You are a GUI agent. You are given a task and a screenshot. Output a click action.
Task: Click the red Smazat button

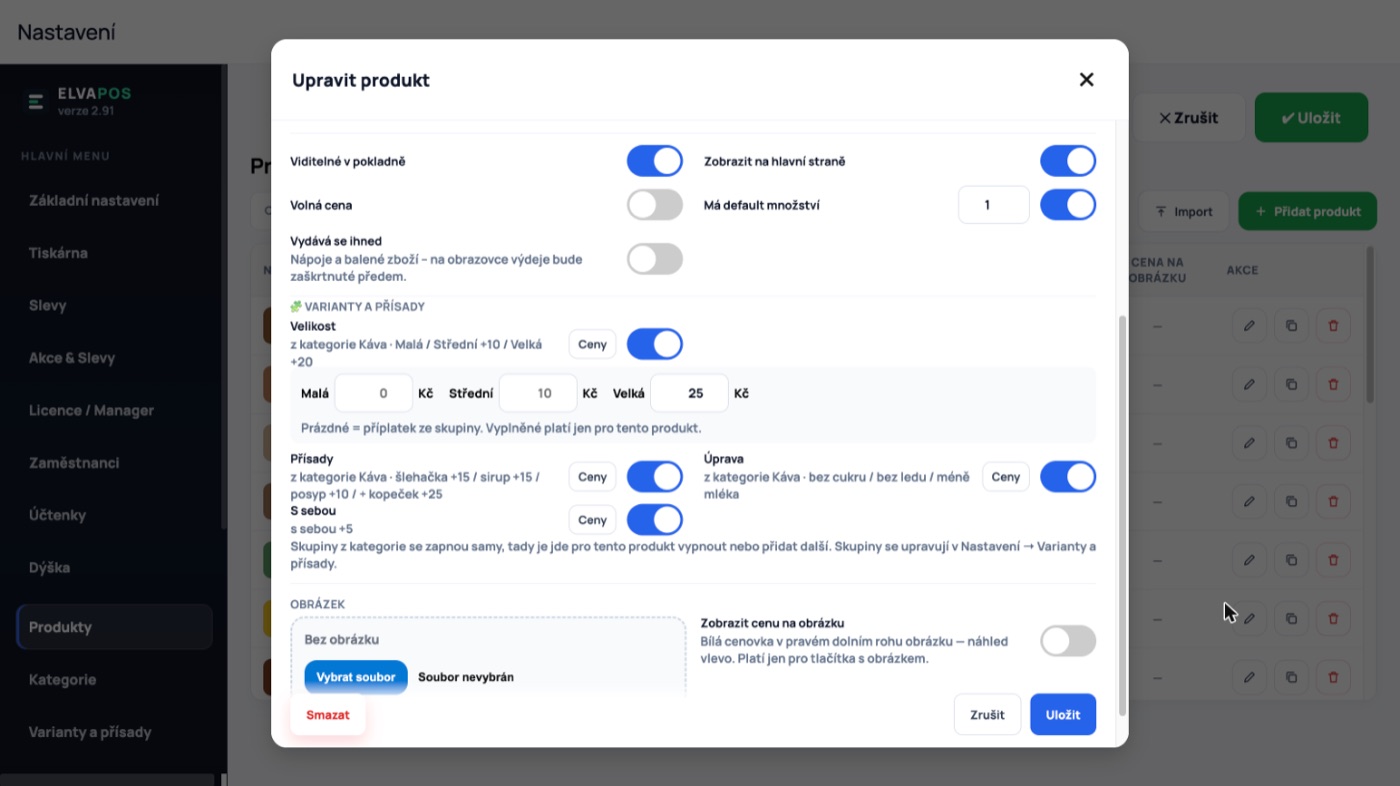pyautogui.click(x=328, y=715)
